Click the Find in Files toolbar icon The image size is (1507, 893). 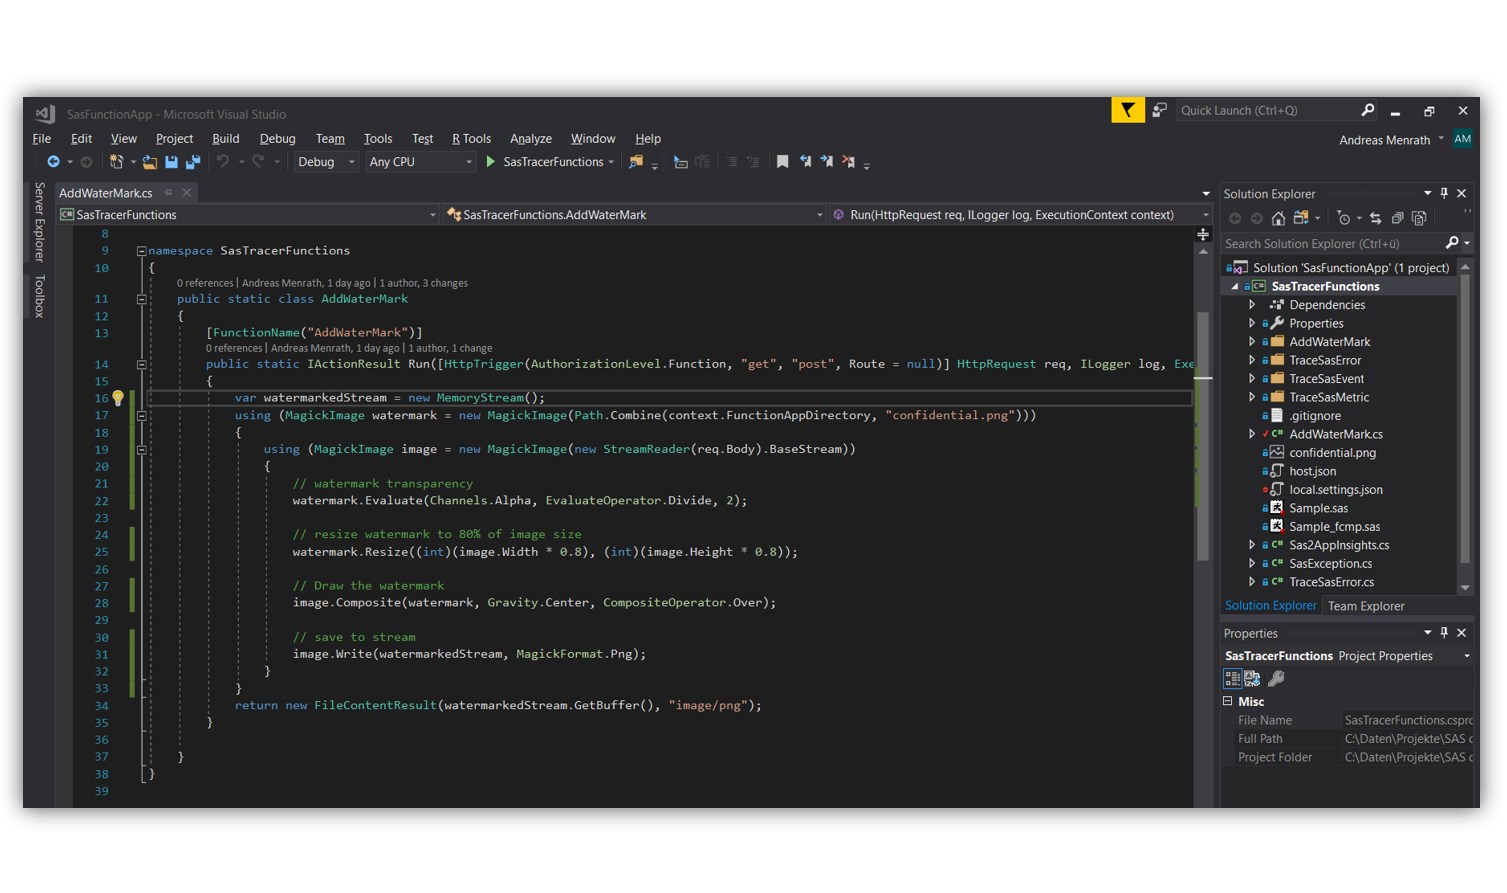636,162
